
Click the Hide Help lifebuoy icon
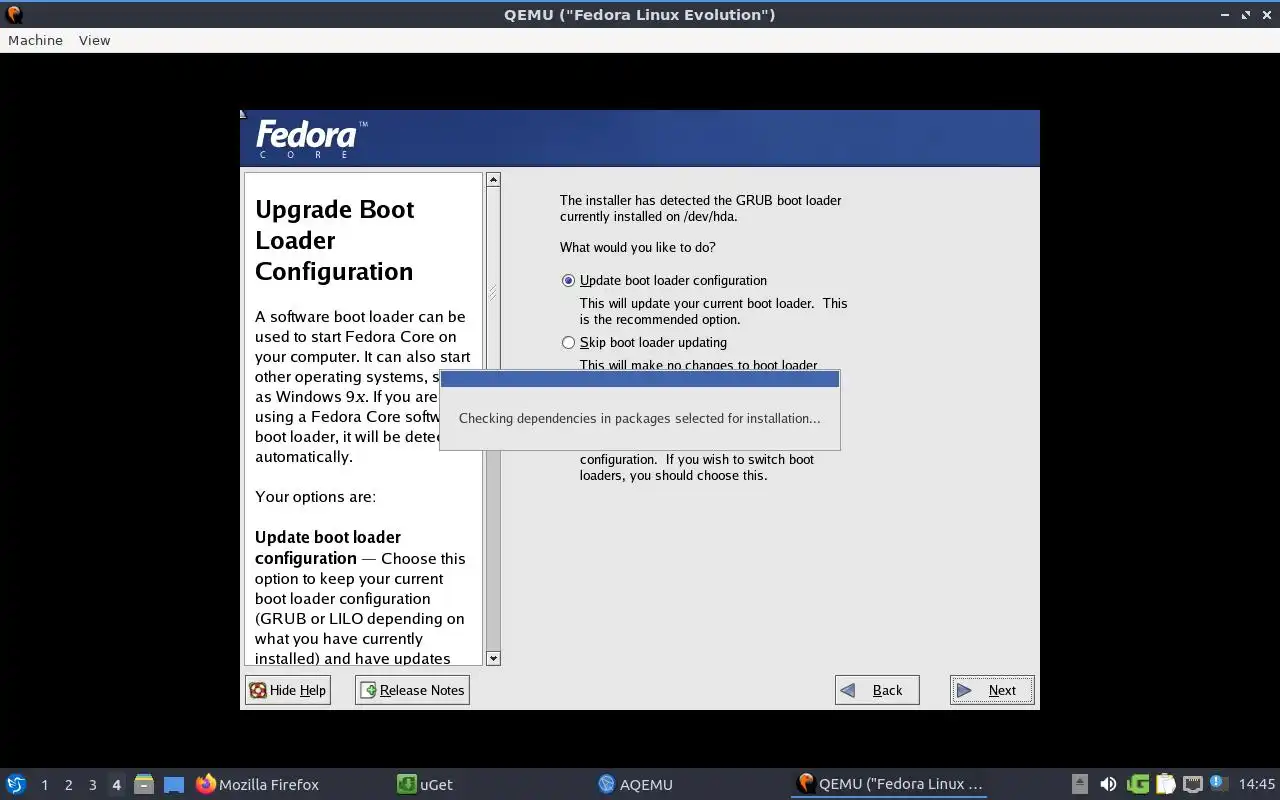pos(258,690)
